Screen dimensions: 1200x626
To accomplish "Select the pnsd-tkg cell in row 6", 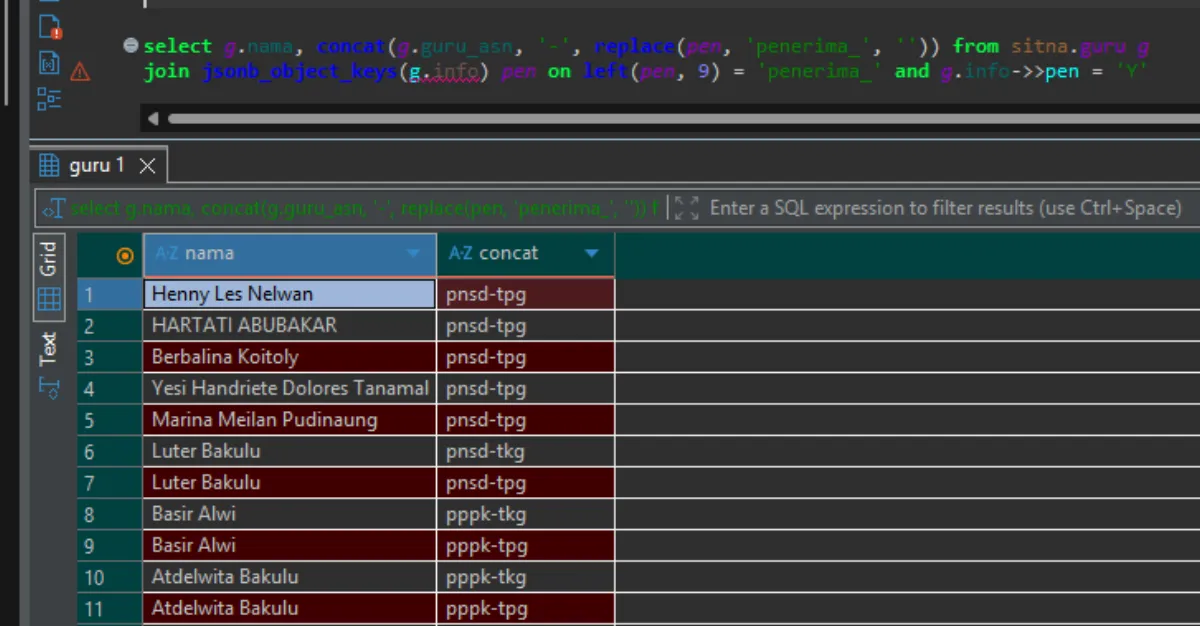I will pyautogui.click(x=526, y=451).
